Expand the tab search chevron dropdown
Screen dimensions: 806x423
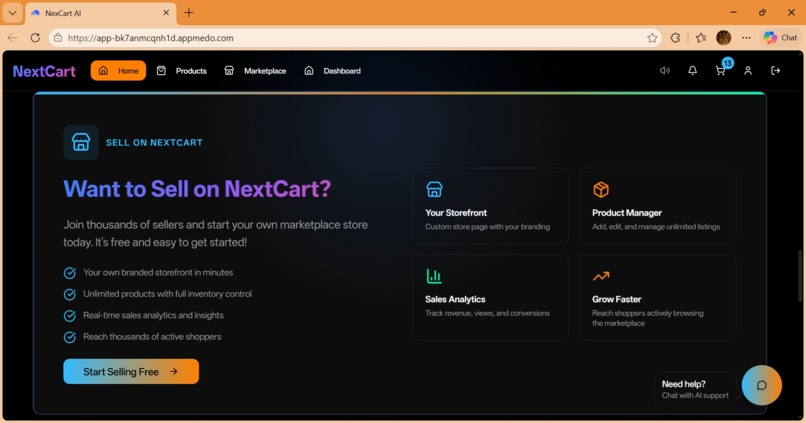12,13
